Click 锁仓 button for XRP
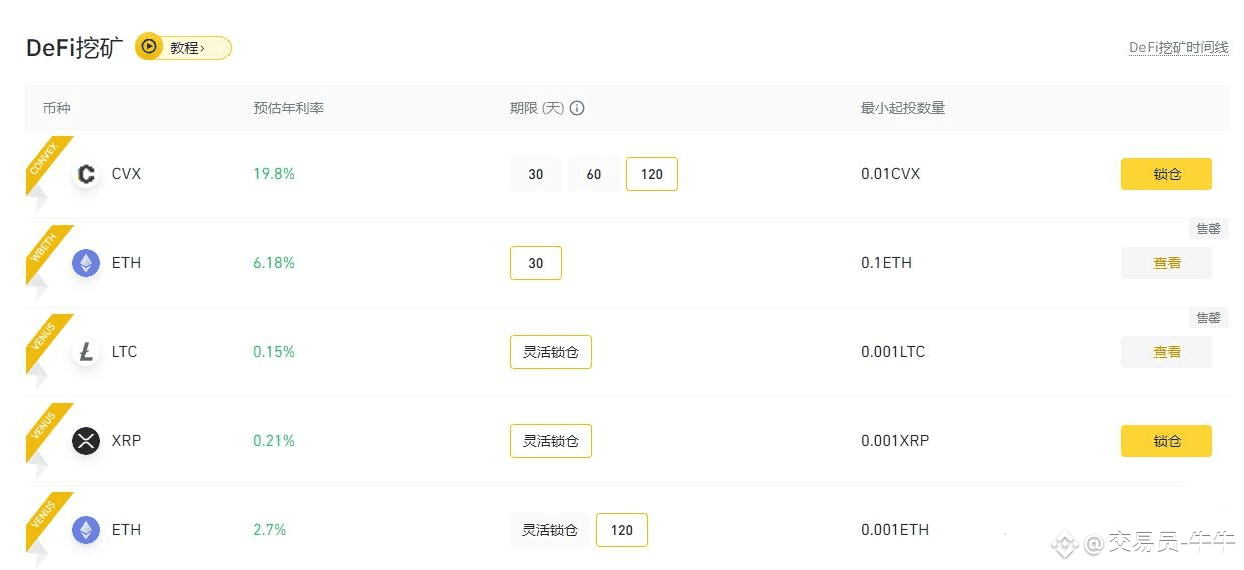This screenshot has height=570, width=1244. click(x=1166, y=441)
